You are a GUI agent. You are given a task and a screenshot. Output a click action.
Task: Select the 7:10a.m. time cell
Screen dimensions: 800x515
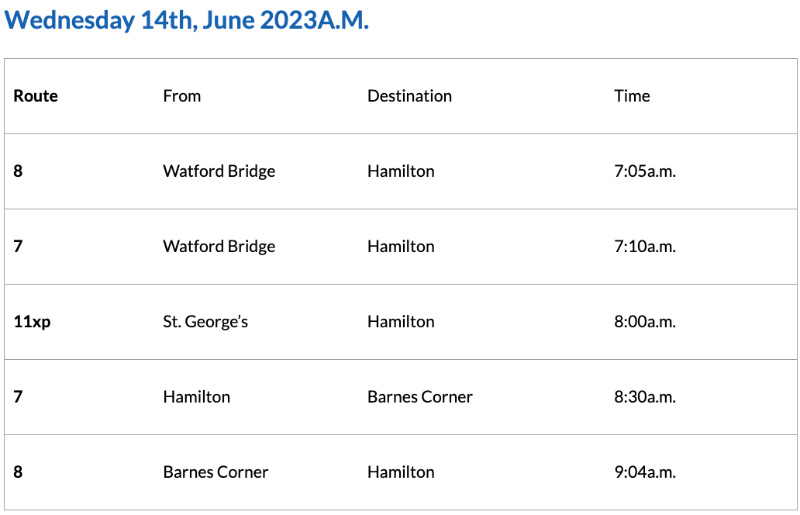pyautogui.click(x=645, y=246)
